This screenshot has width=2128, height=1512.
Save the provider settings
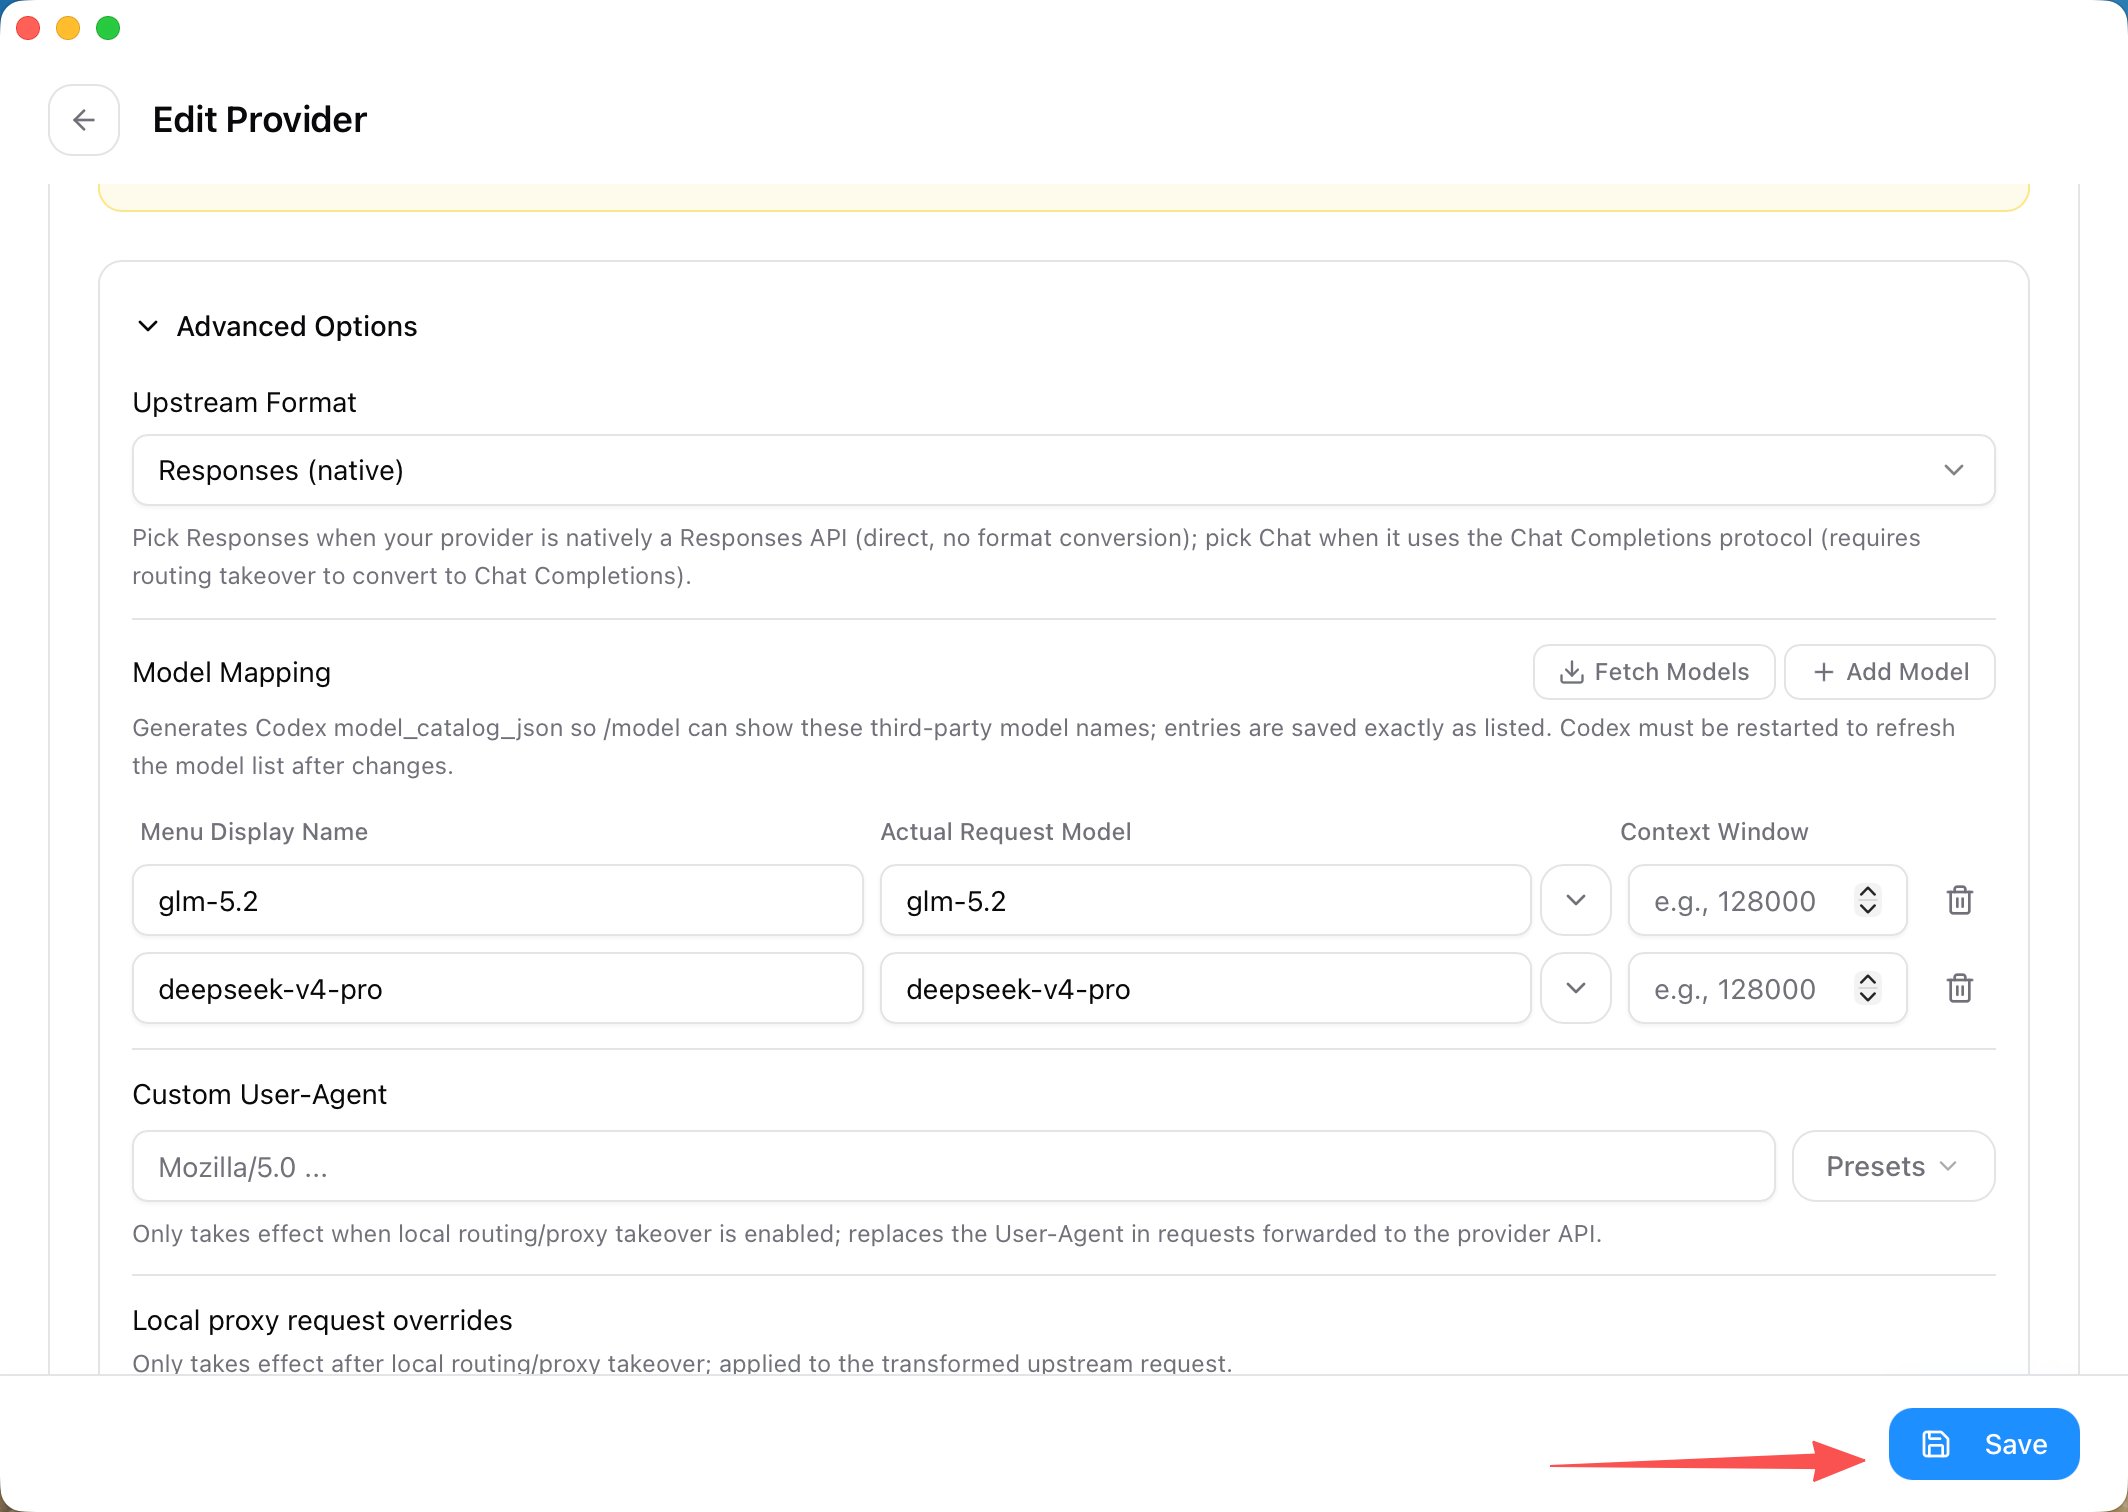pos(1984,1444)
